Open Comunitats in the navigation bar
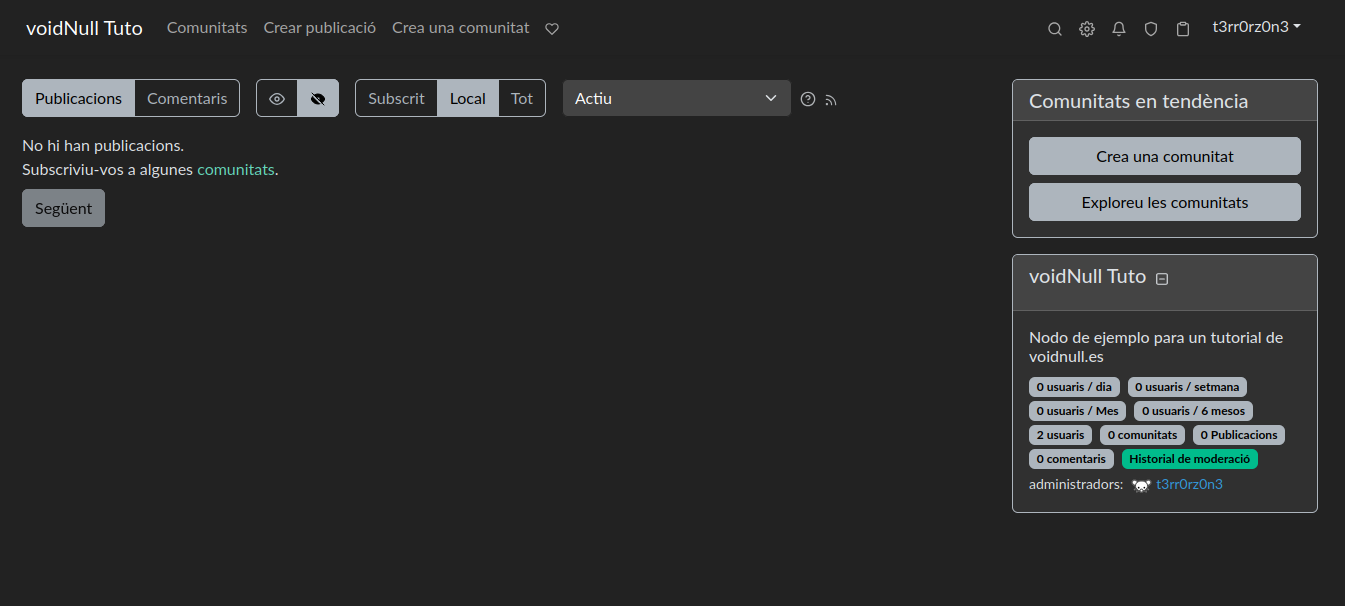This screenshot has height=606, width=1345. tap(207, 28)
